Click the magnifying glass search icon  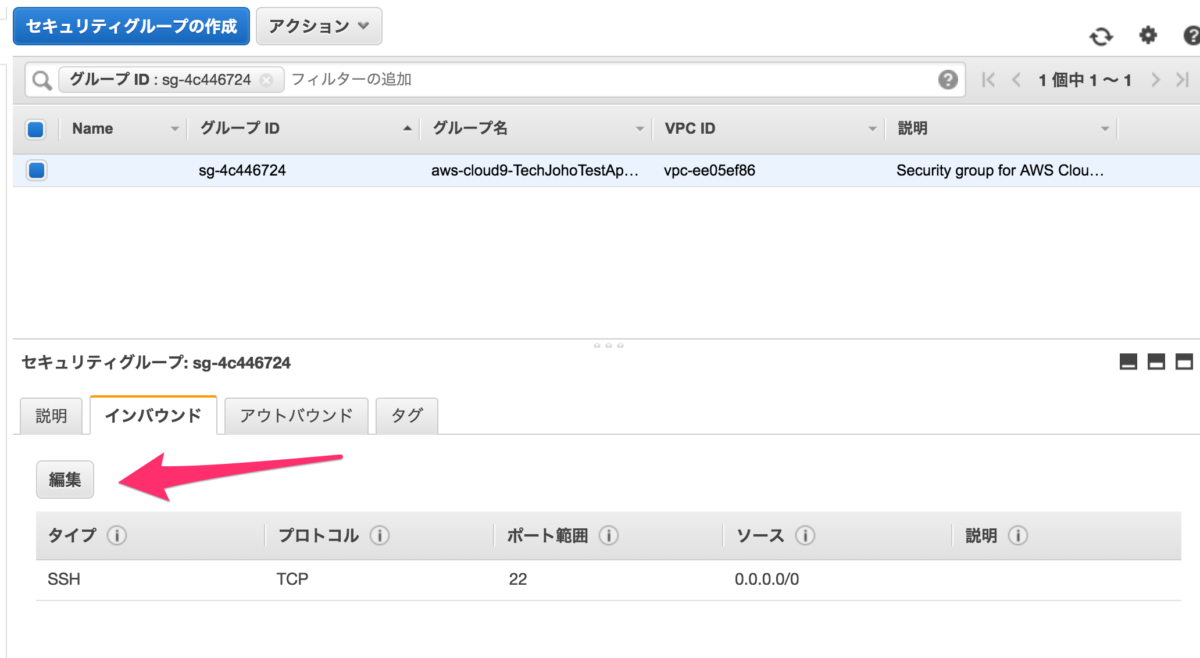pos(39,79)
